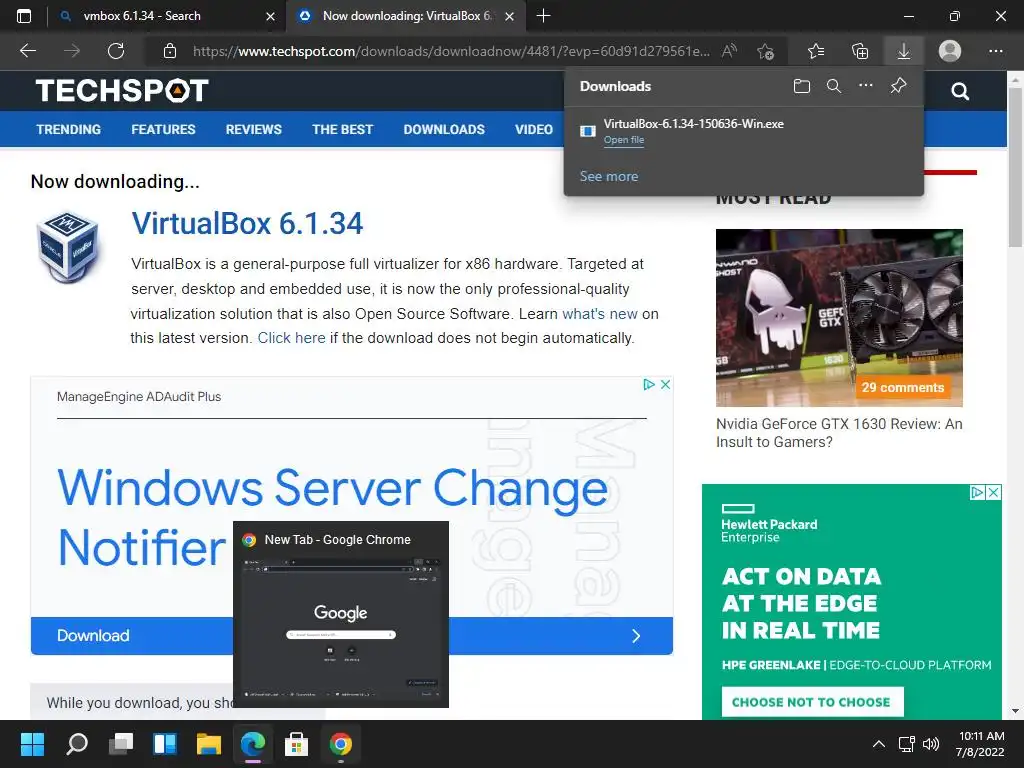1024x768 pixels.
Task: Open Widgets from the taskbar
Action: [x=165, y=744]
